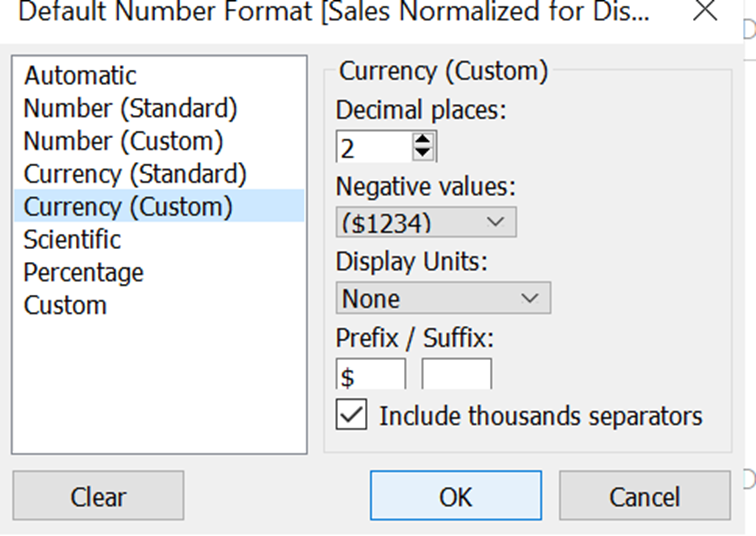Expand the Display Units dropdown

coord(443,298)
